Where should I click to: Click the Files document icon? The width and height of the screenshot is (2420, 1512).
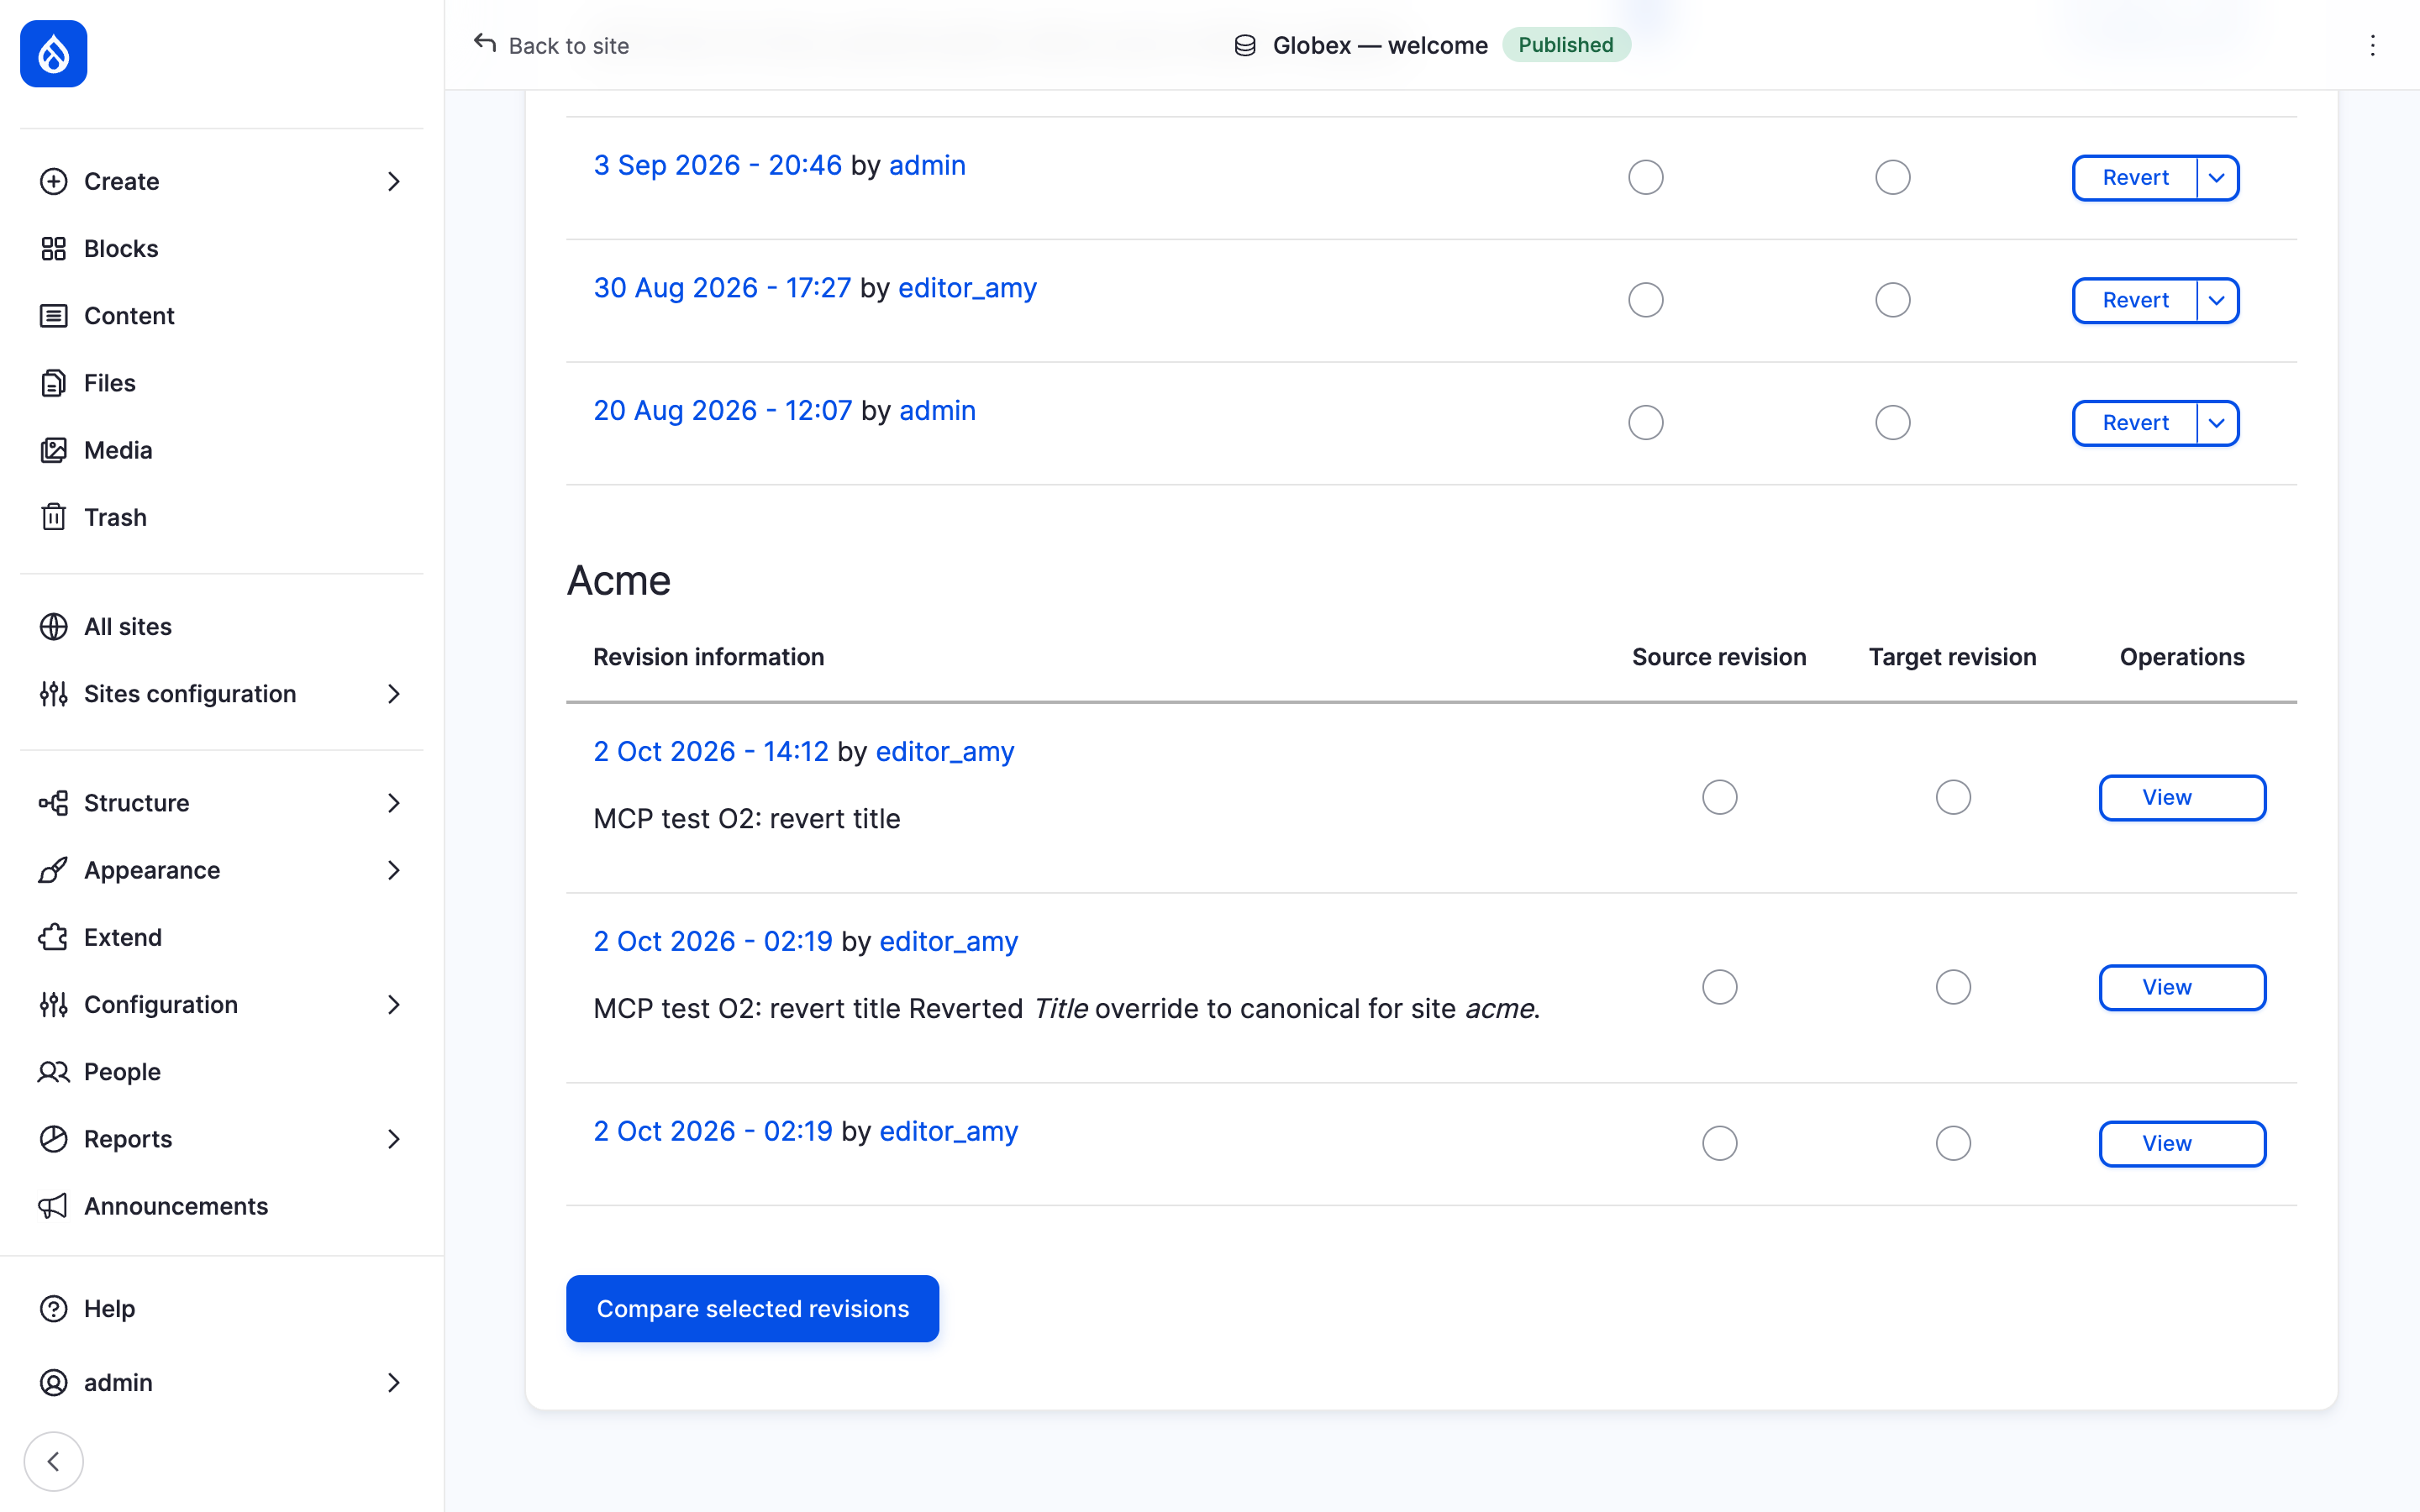[54, 383]
